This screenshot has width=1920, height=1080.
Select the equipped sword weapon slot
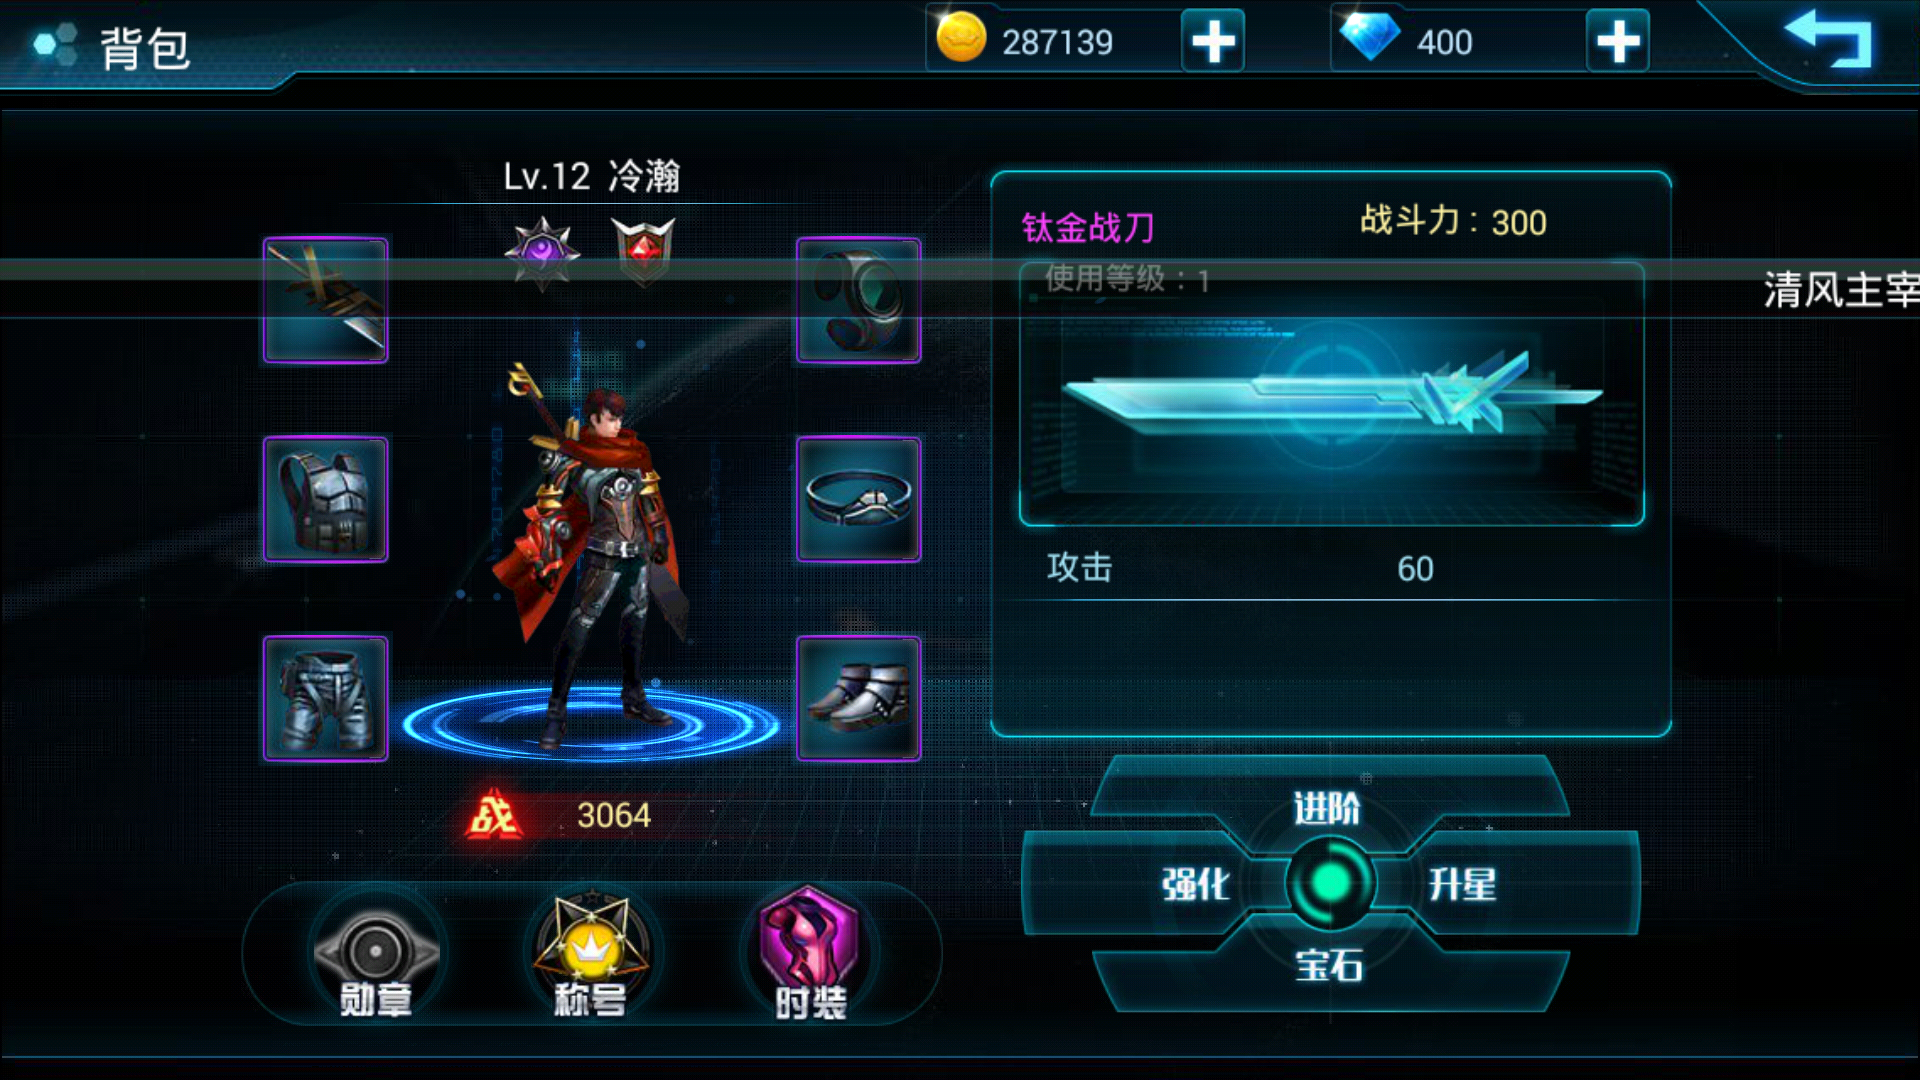(325, 300)
